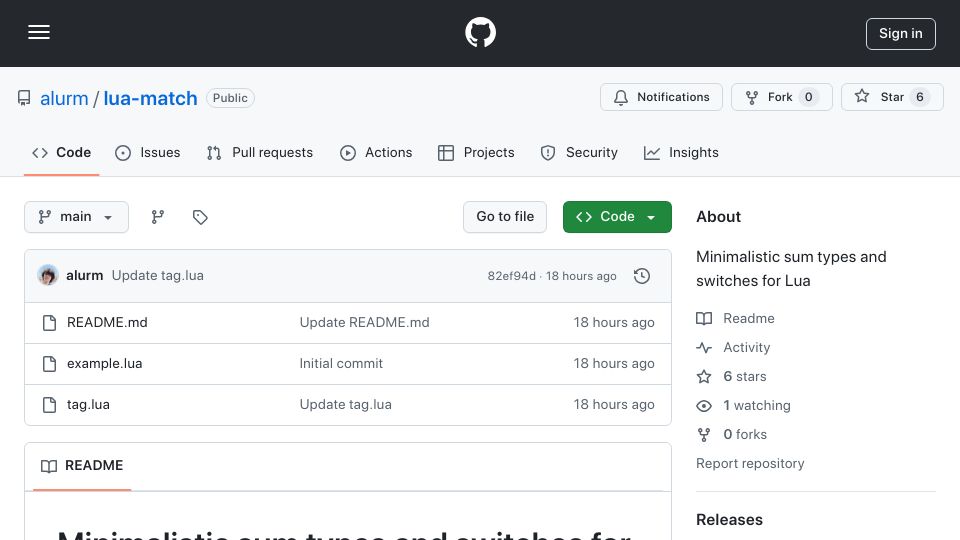The width and height of the screenshot is (960, 540).
Task: Star the lua-match repository
Action: click(x=892, y=97)
